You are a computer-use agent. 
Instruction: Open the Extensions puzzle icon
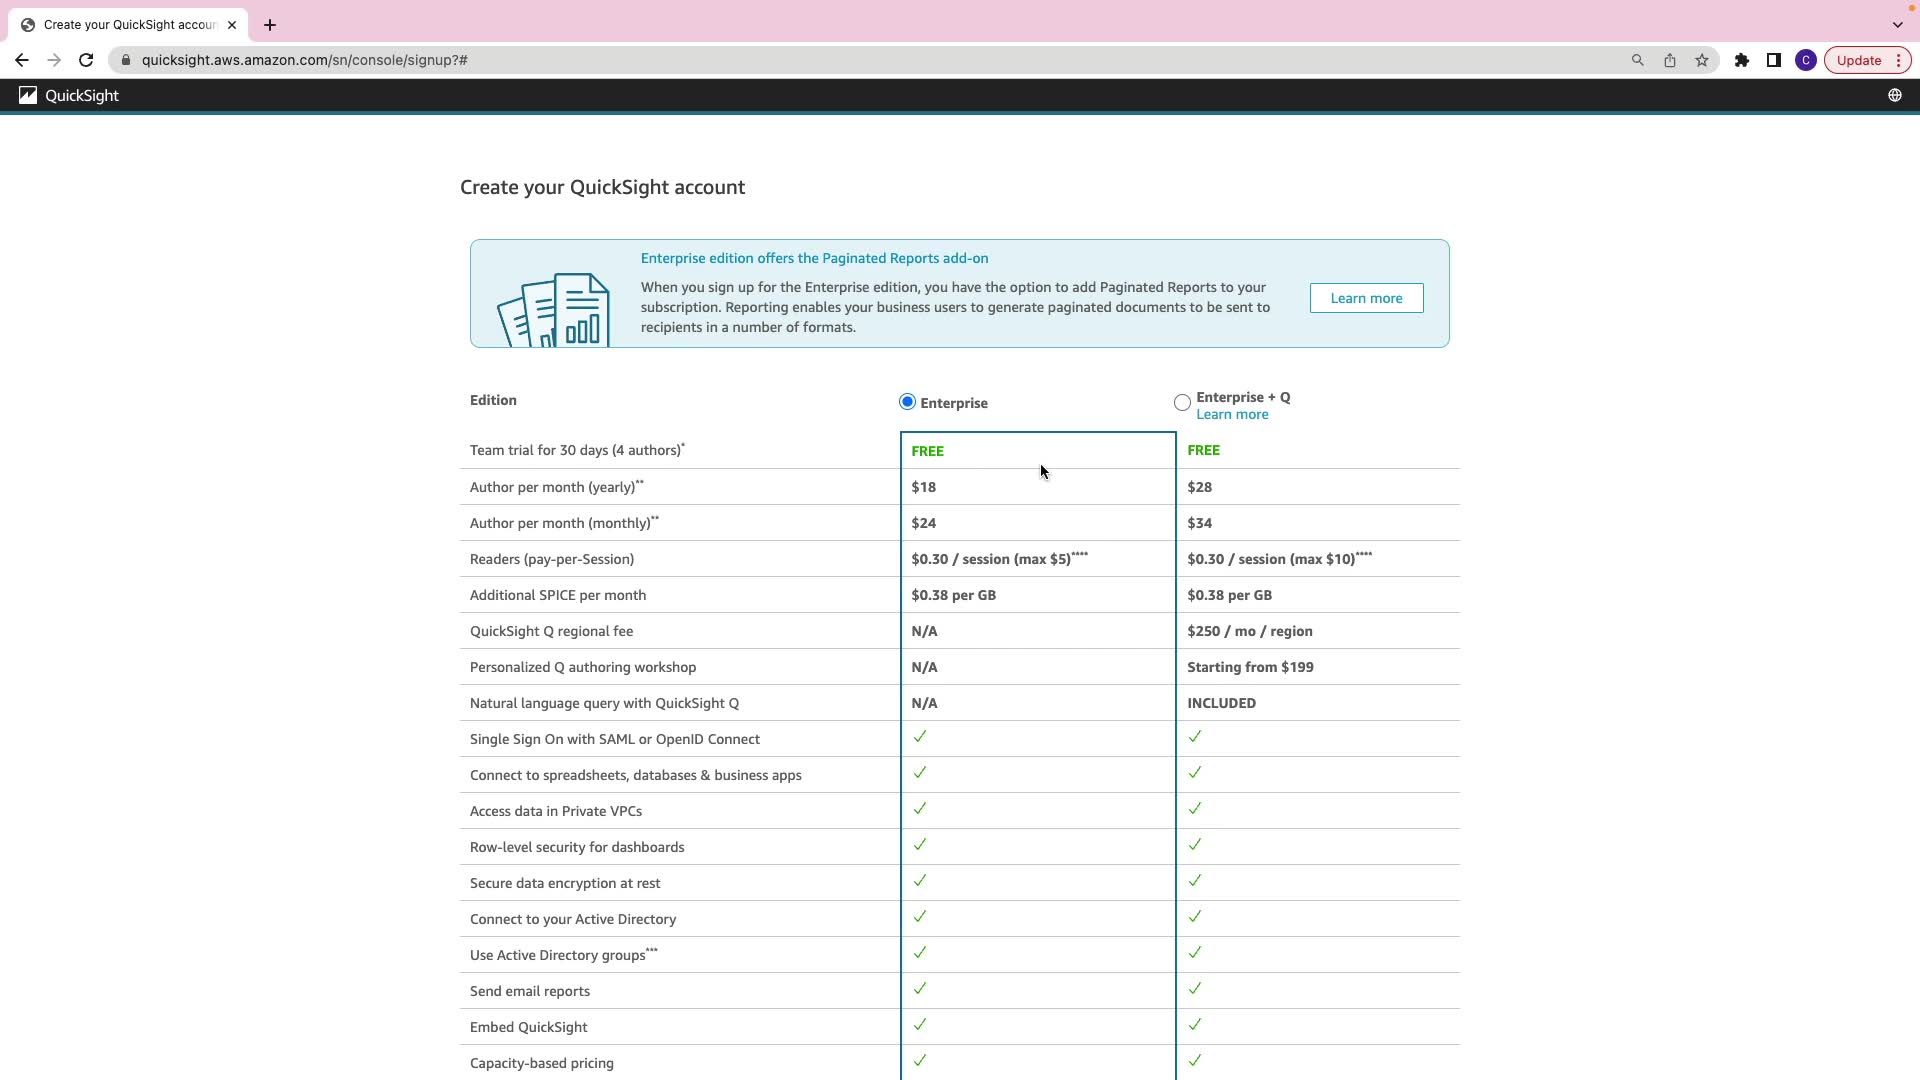coord(1741,60)
